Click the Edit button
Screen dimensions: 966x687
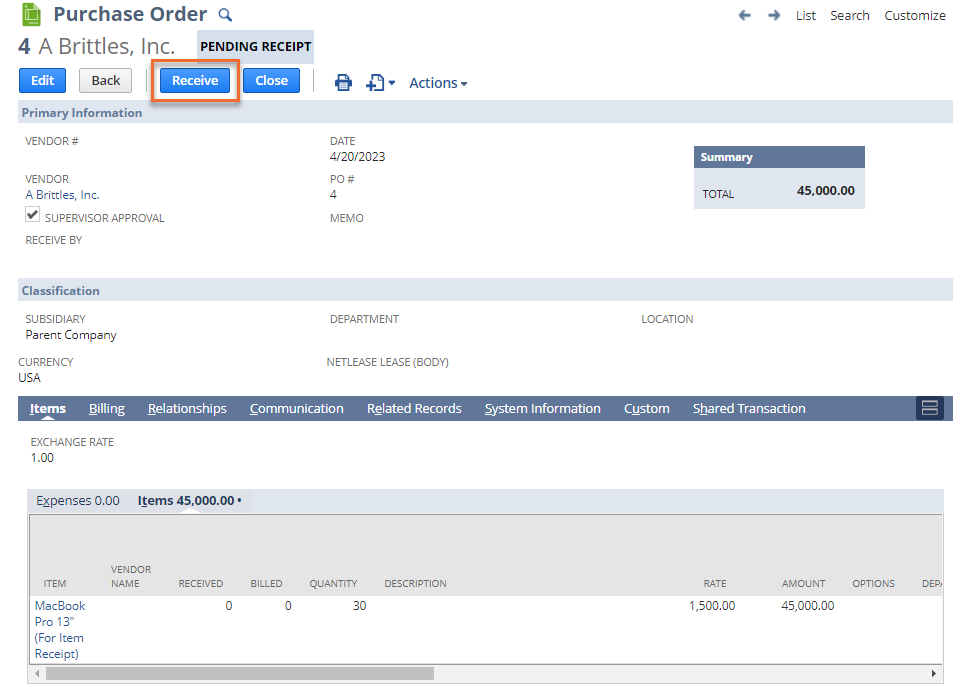(x=42, y=81)
